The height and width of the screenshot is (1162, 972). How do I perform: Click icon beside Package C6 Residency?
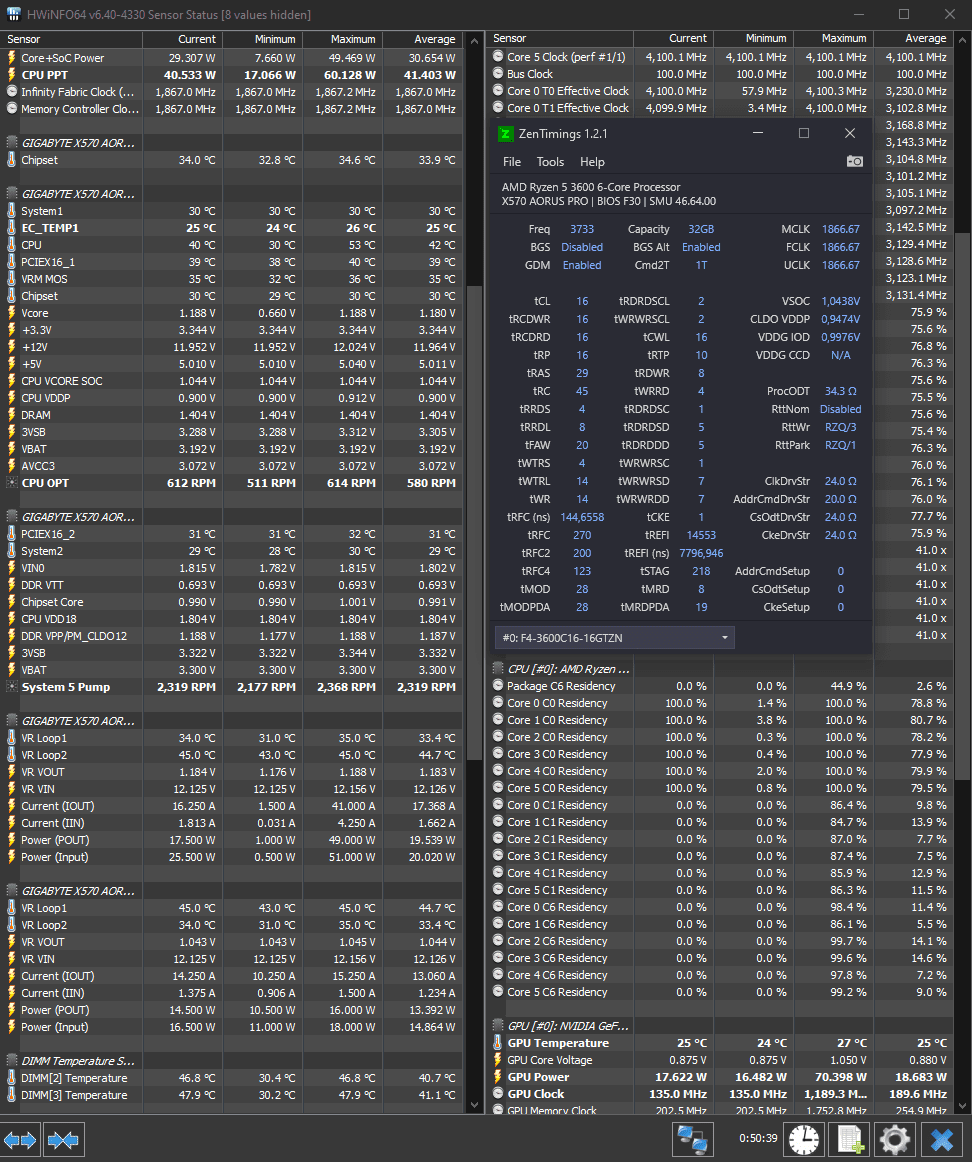[x=498, y=685]
